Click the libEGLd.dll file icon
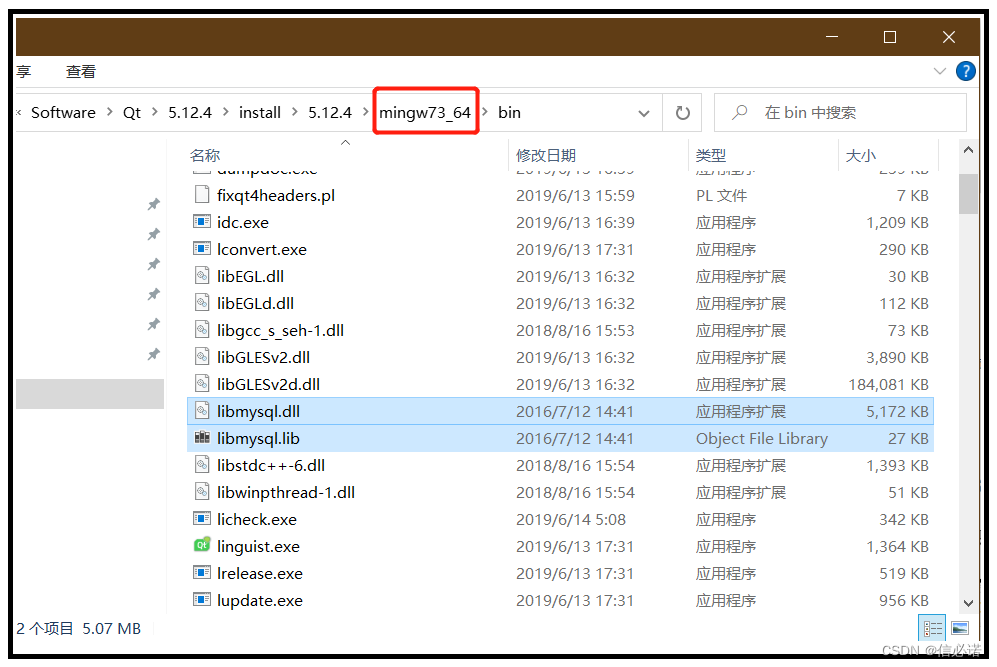Viewport: 997px width, 667px height. pos(202,303)
